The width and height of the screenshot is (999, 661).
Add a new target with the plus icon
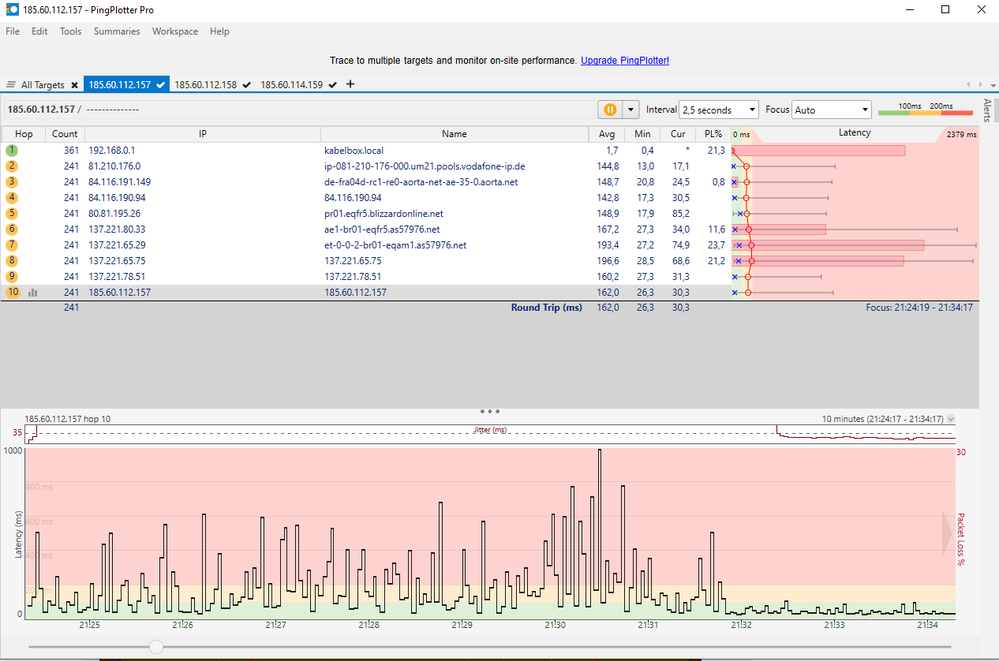pyautogui.click(x=350, y=84)
